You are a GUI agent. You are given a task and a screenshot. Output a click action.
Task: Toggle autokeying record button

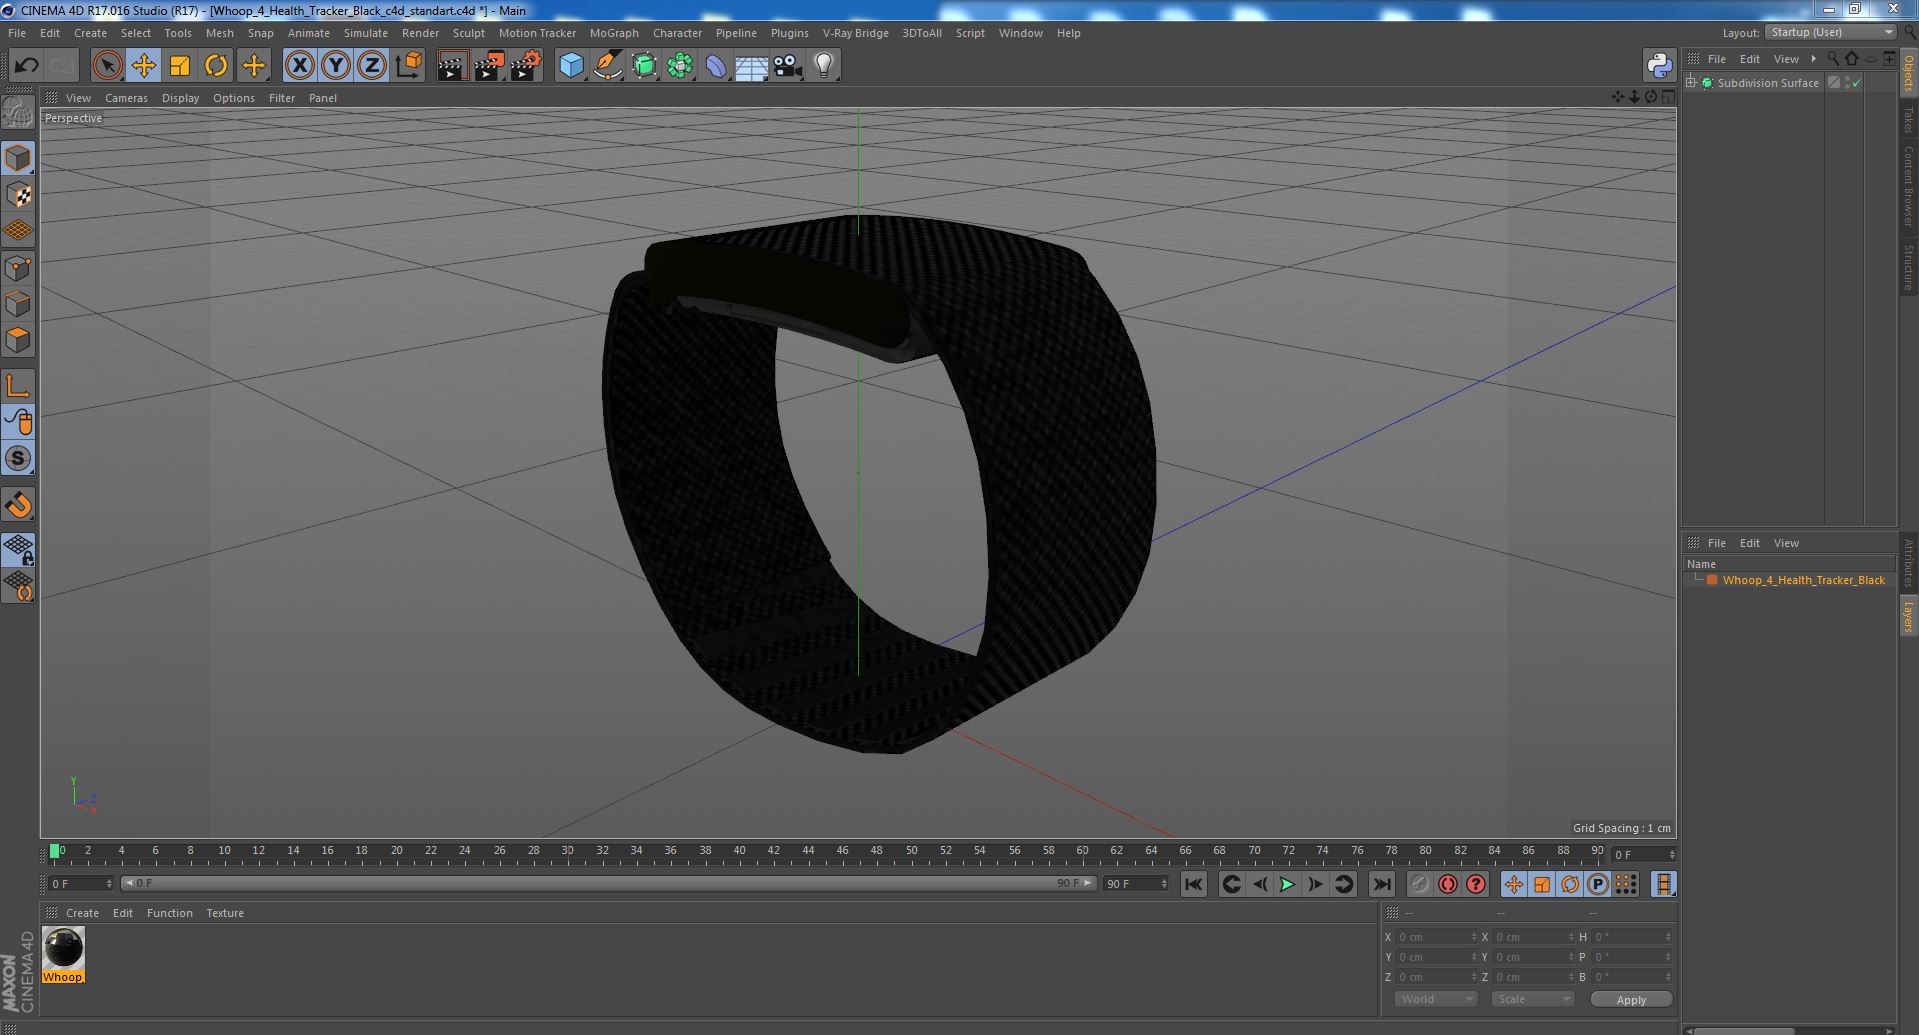1447,884
